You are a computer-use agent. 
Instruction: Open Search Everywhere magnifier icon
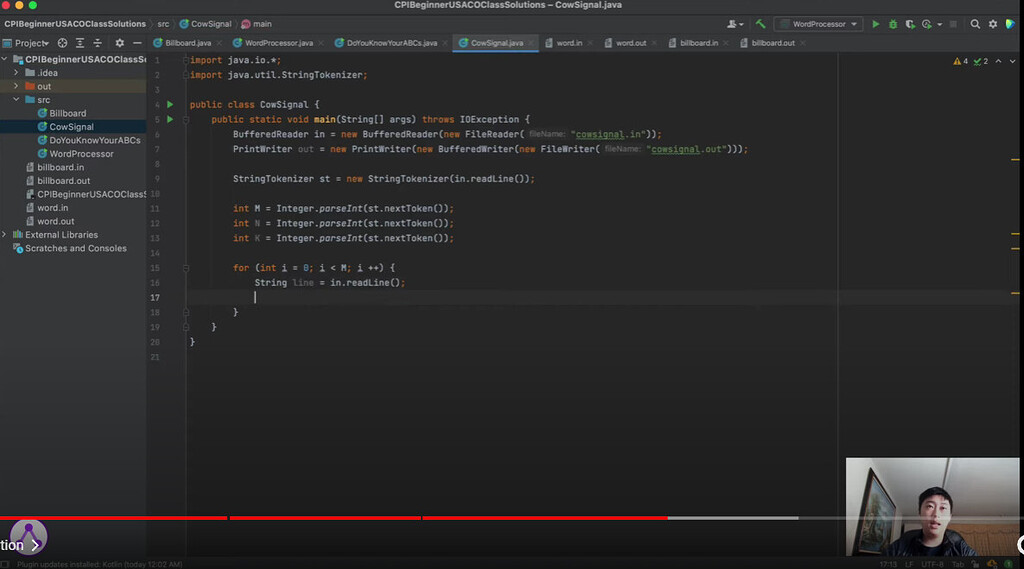coord(975,24)
